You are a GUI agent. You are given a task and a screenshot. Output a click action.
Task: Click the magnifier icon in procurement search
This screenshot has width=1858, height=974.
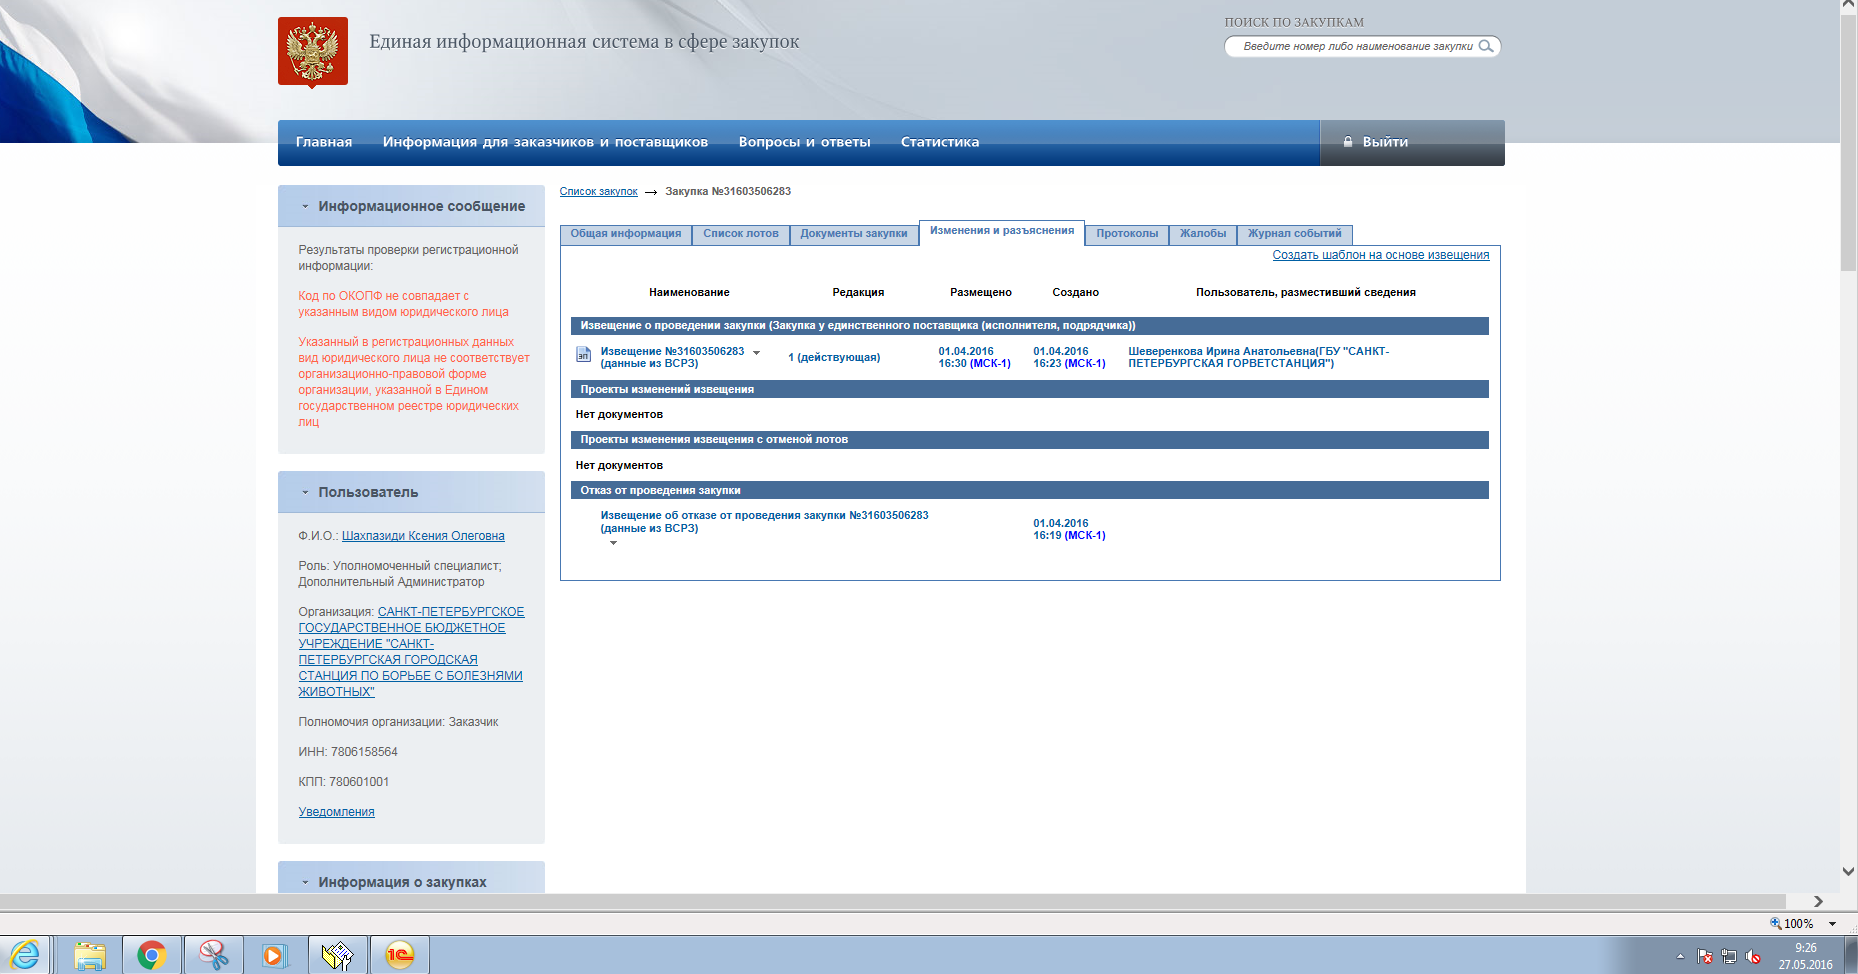click(1486, 46)
